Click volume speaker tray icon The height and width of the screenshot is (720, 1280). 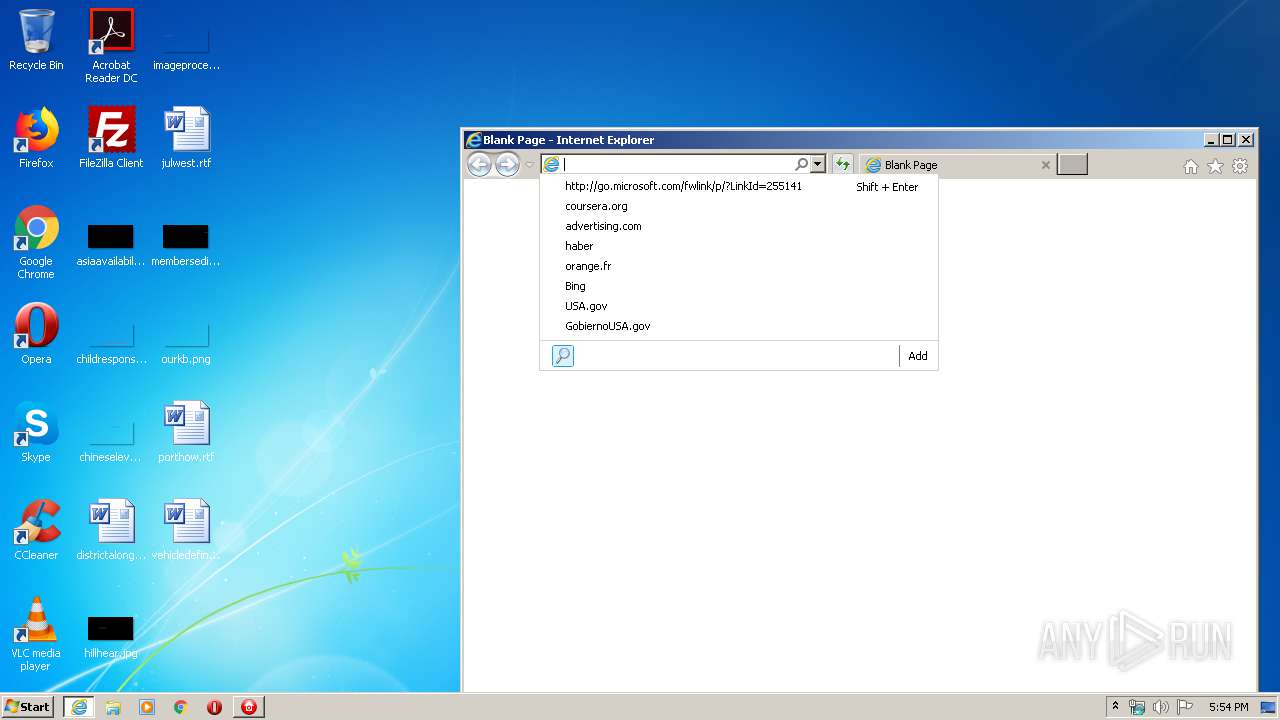tap(1161, 707)
